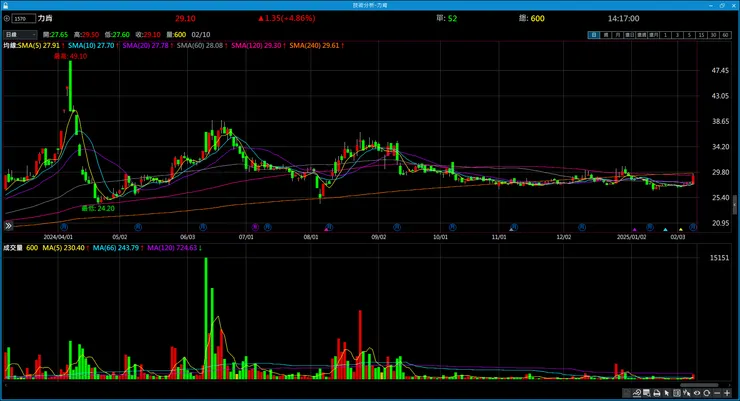740x401 pixels.
Task: Click the volume MA(5) 230.40 label
Action: coord(66,248)
